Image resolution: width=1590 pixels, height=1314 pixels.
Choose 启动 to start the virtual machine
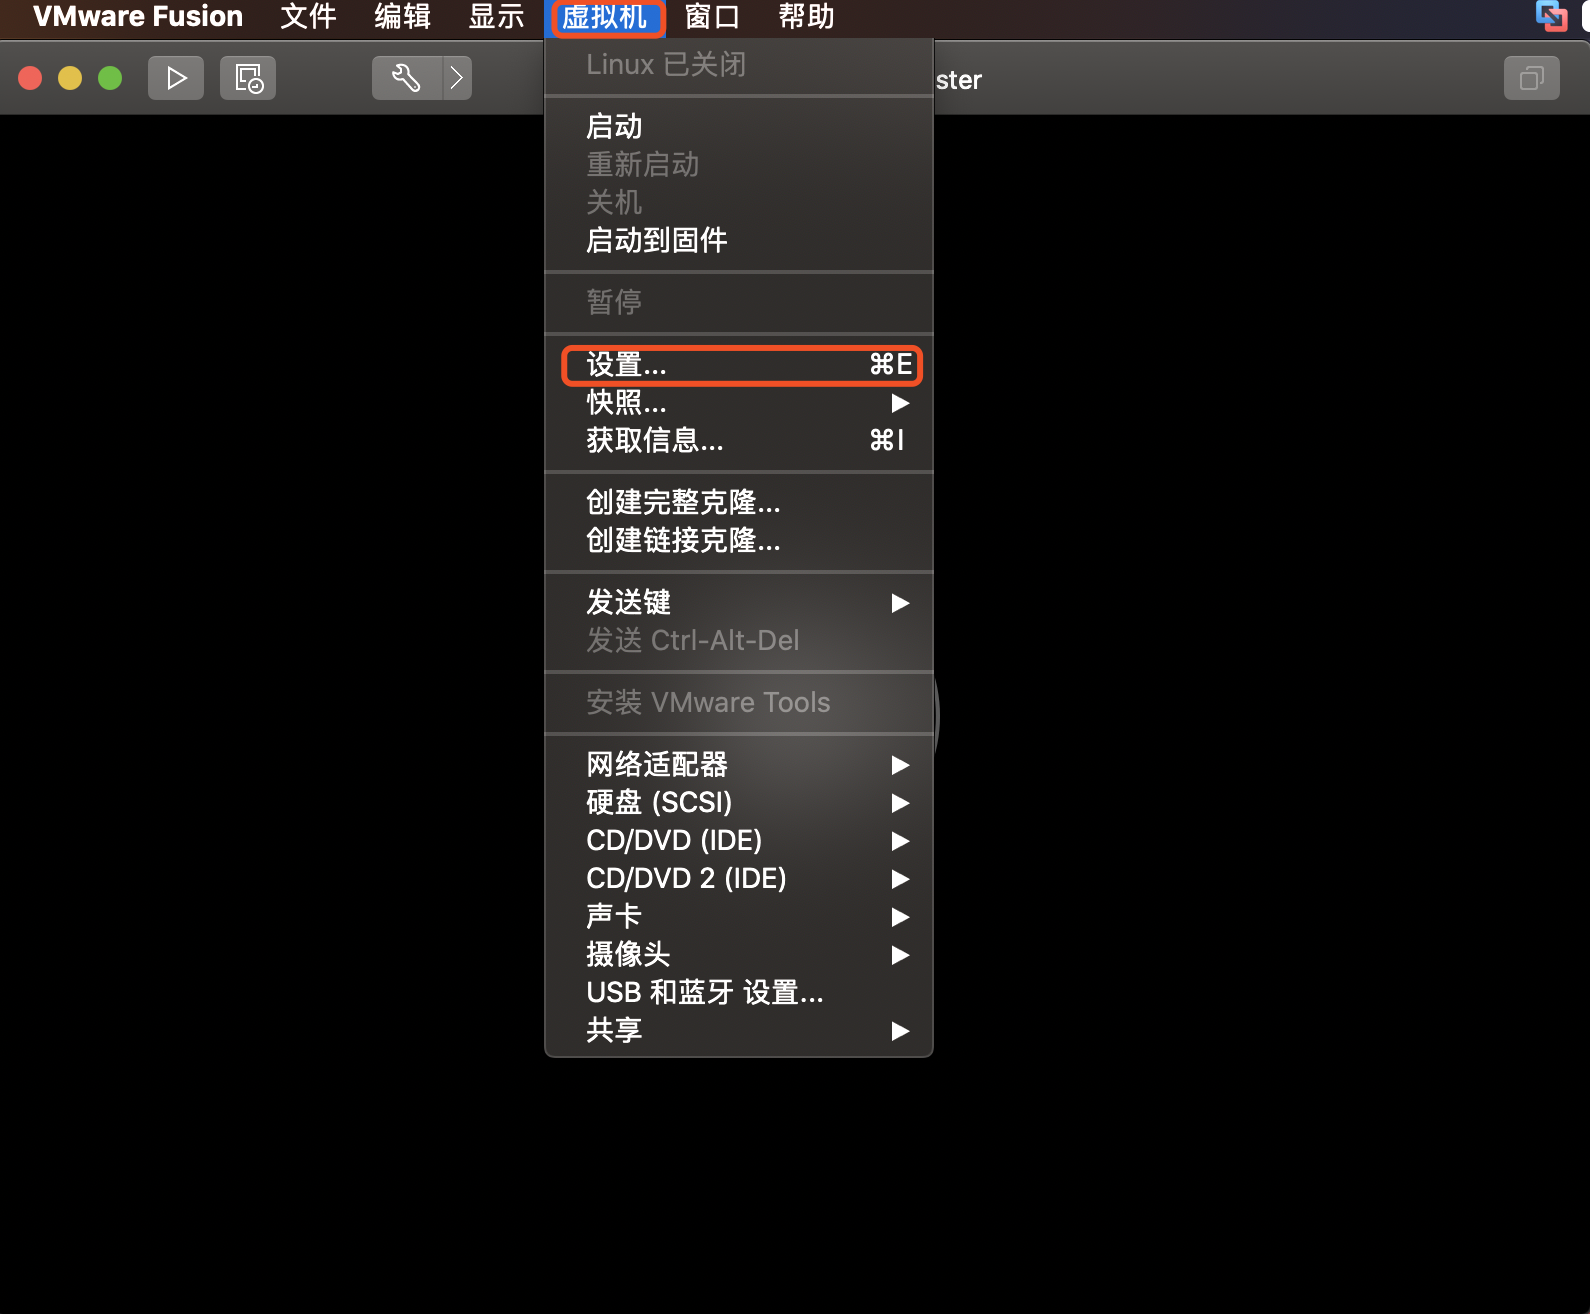[x=739, y=127]
